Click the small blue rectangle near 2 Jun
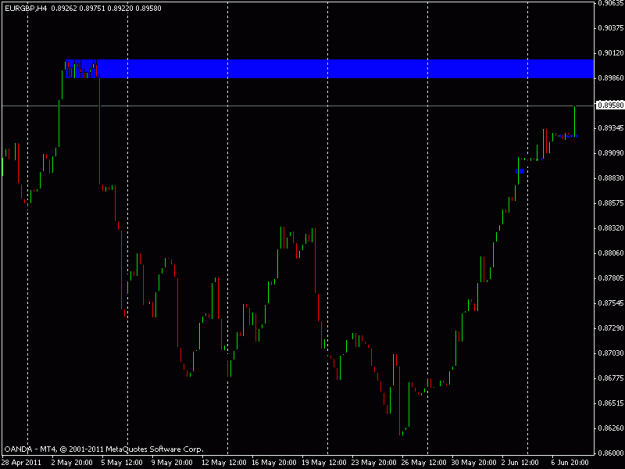Image resolution: width=625 pixels, height=469 pixels. (x=520, y=171)
